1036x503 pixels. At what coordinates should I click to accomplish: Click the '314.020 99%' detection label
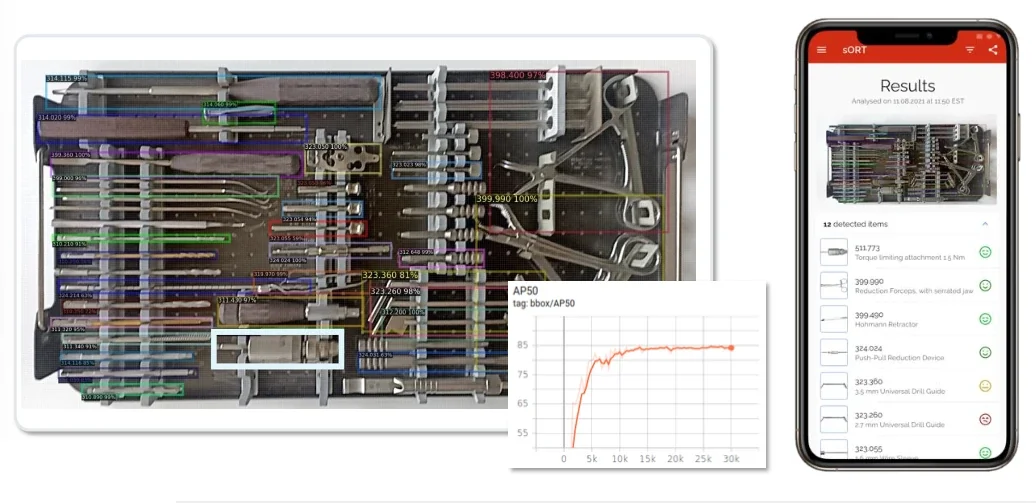(x=57, y=117)
